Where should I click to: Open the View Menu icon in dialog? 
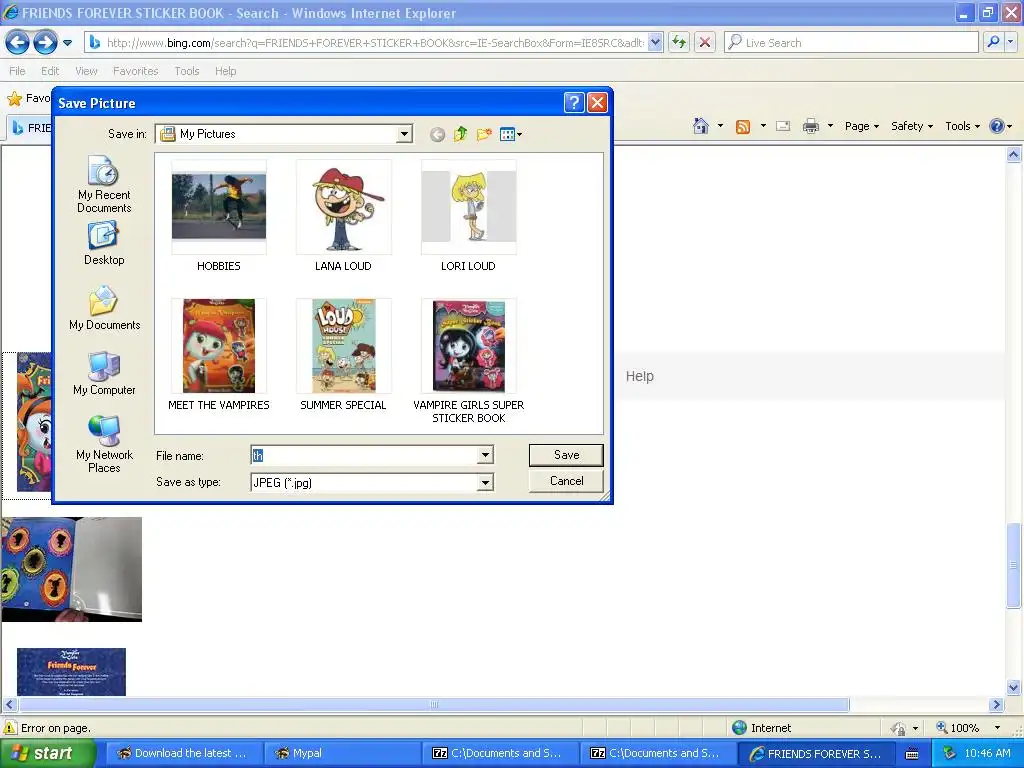[511, 135]
